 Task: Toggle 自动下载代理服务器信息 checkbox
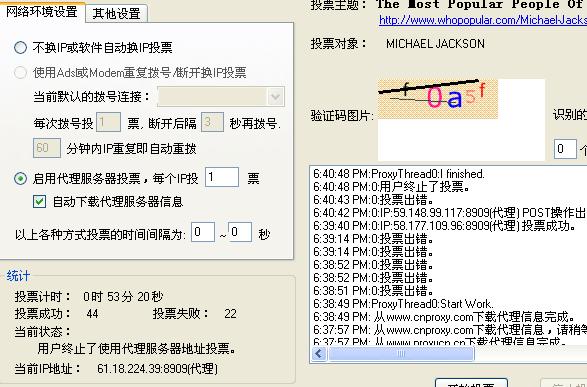click(39, 201)
